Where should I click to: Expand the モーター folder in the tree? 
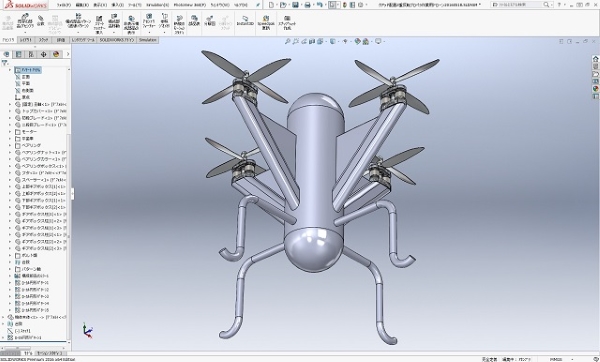10,132
